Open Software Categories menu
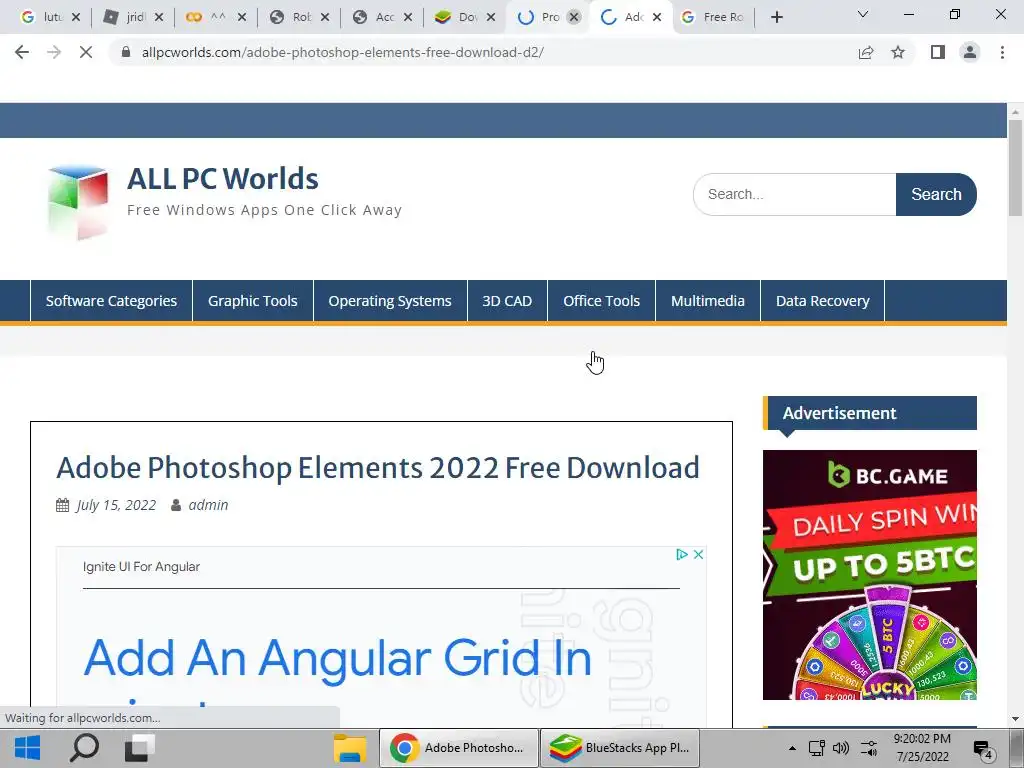Viewport: 1024px width, 768px height. 112,301
